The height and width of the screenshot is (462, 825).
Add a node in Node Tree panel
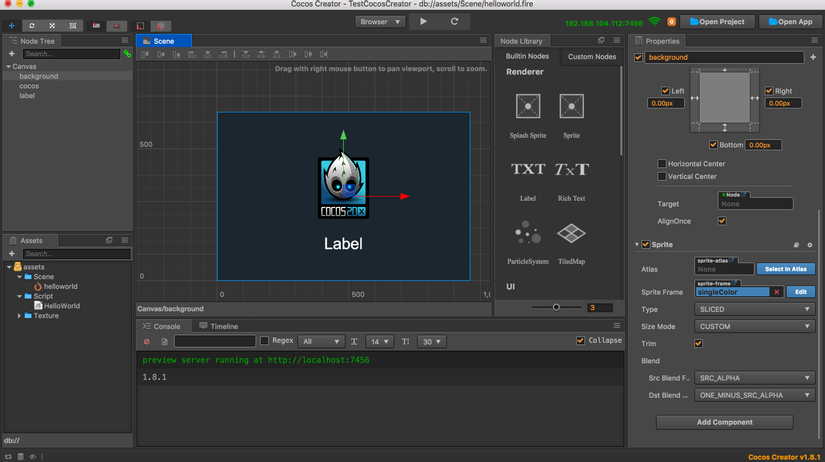[12, 54]
